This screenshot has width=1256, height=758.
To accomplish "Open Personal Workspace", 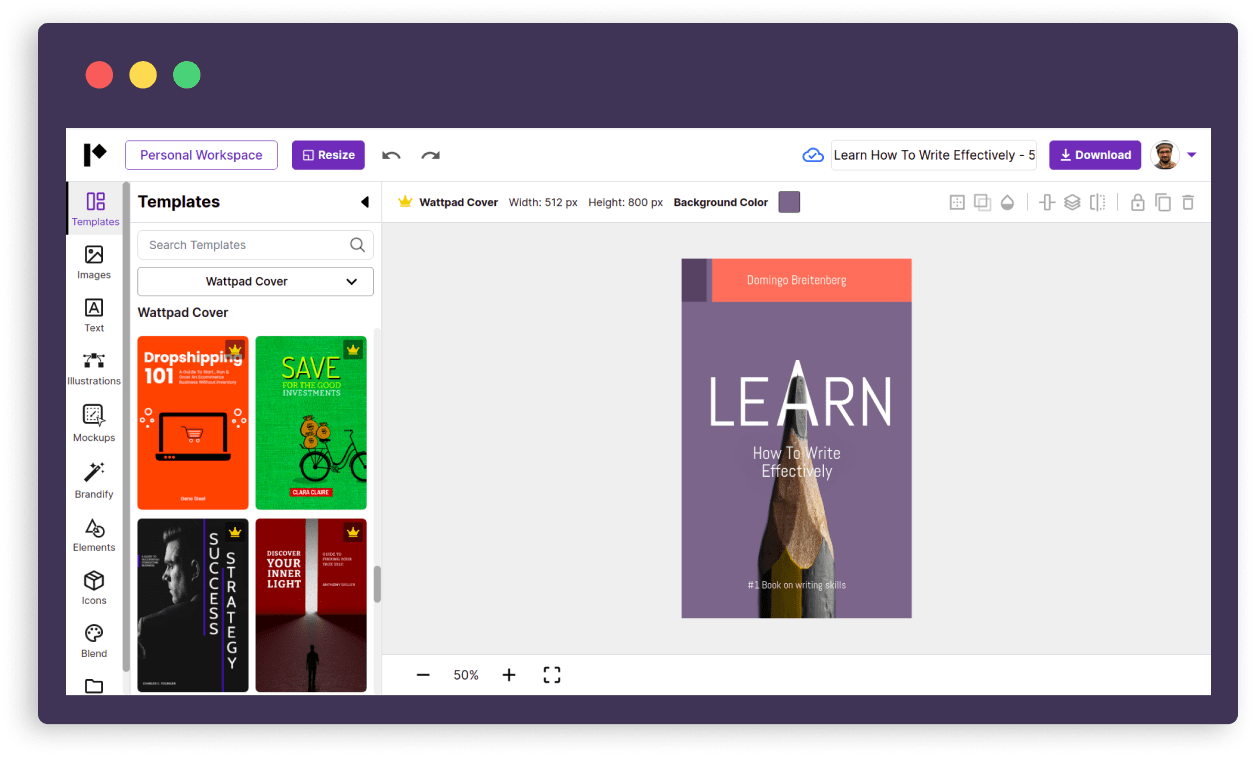I will pos(201,155).
